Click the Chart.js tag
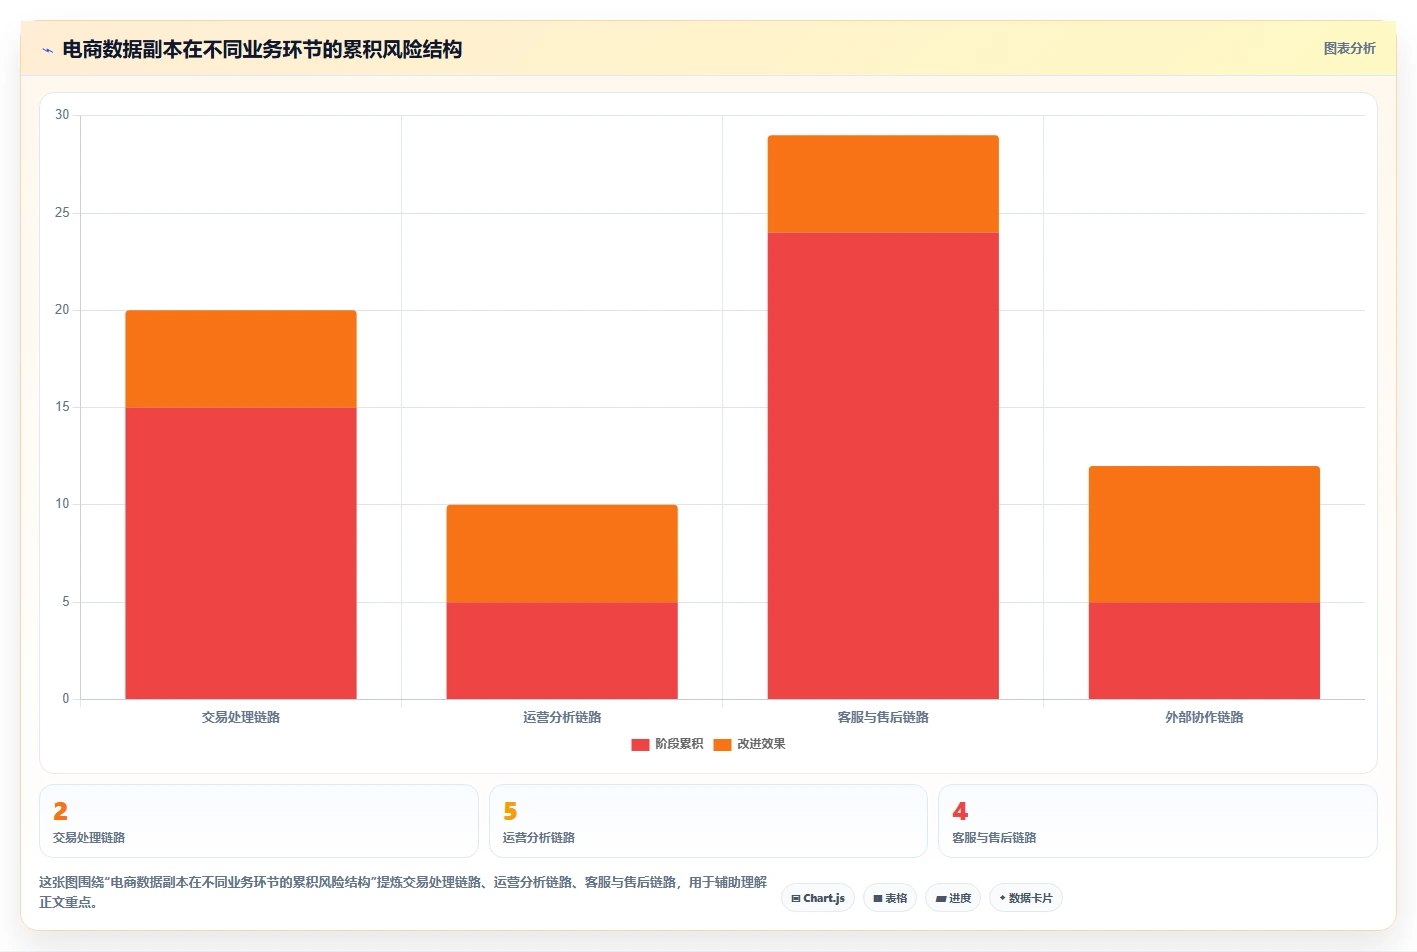 point(818,898)
